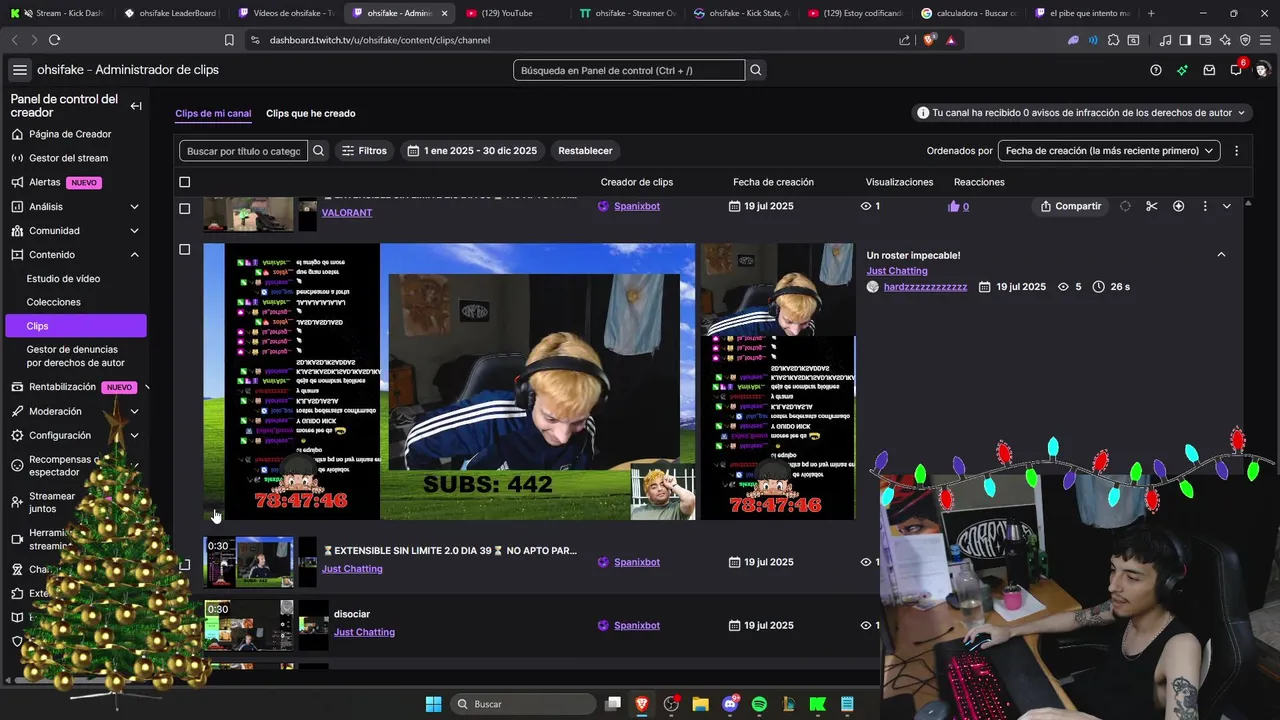The width and height of the screenshot is (1280, 720).
Task: Open Spanixbot link on 'disociar' row
Action: click(x=637, y=625)
